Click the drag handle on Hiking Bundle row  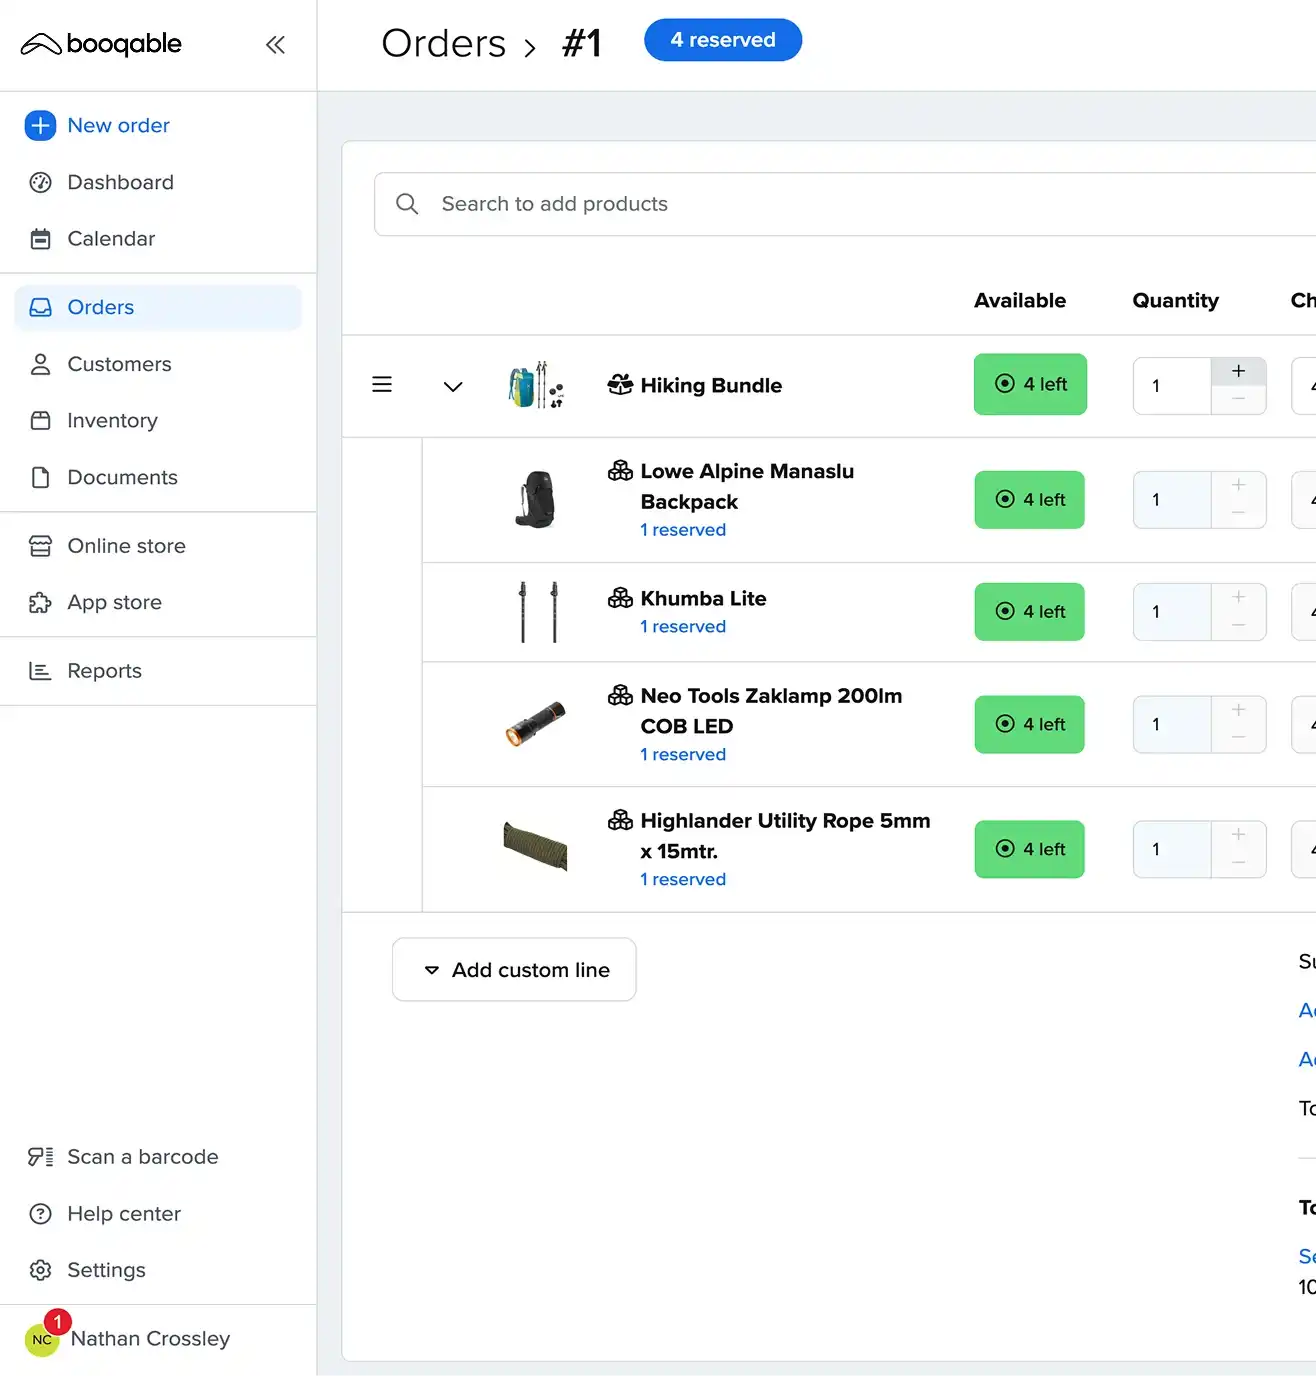[382, 385]
